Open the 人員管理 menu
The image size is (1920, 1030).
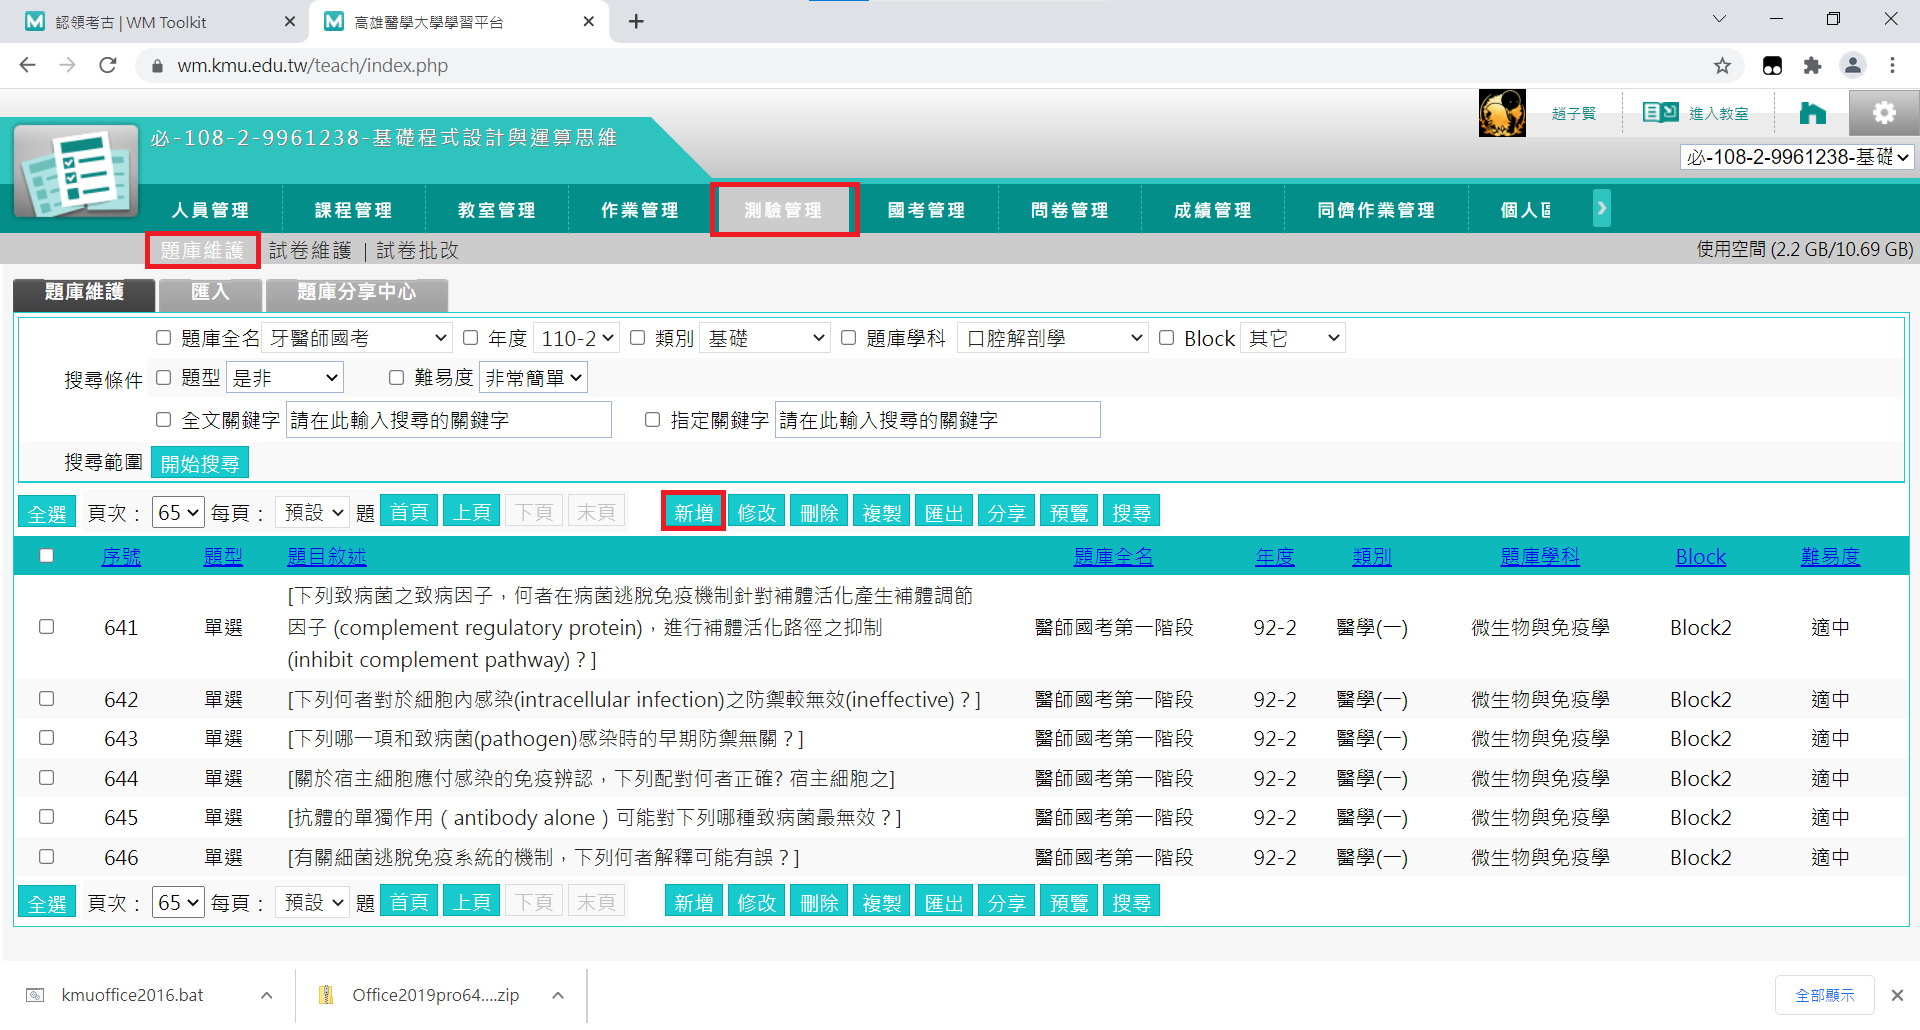210,210
